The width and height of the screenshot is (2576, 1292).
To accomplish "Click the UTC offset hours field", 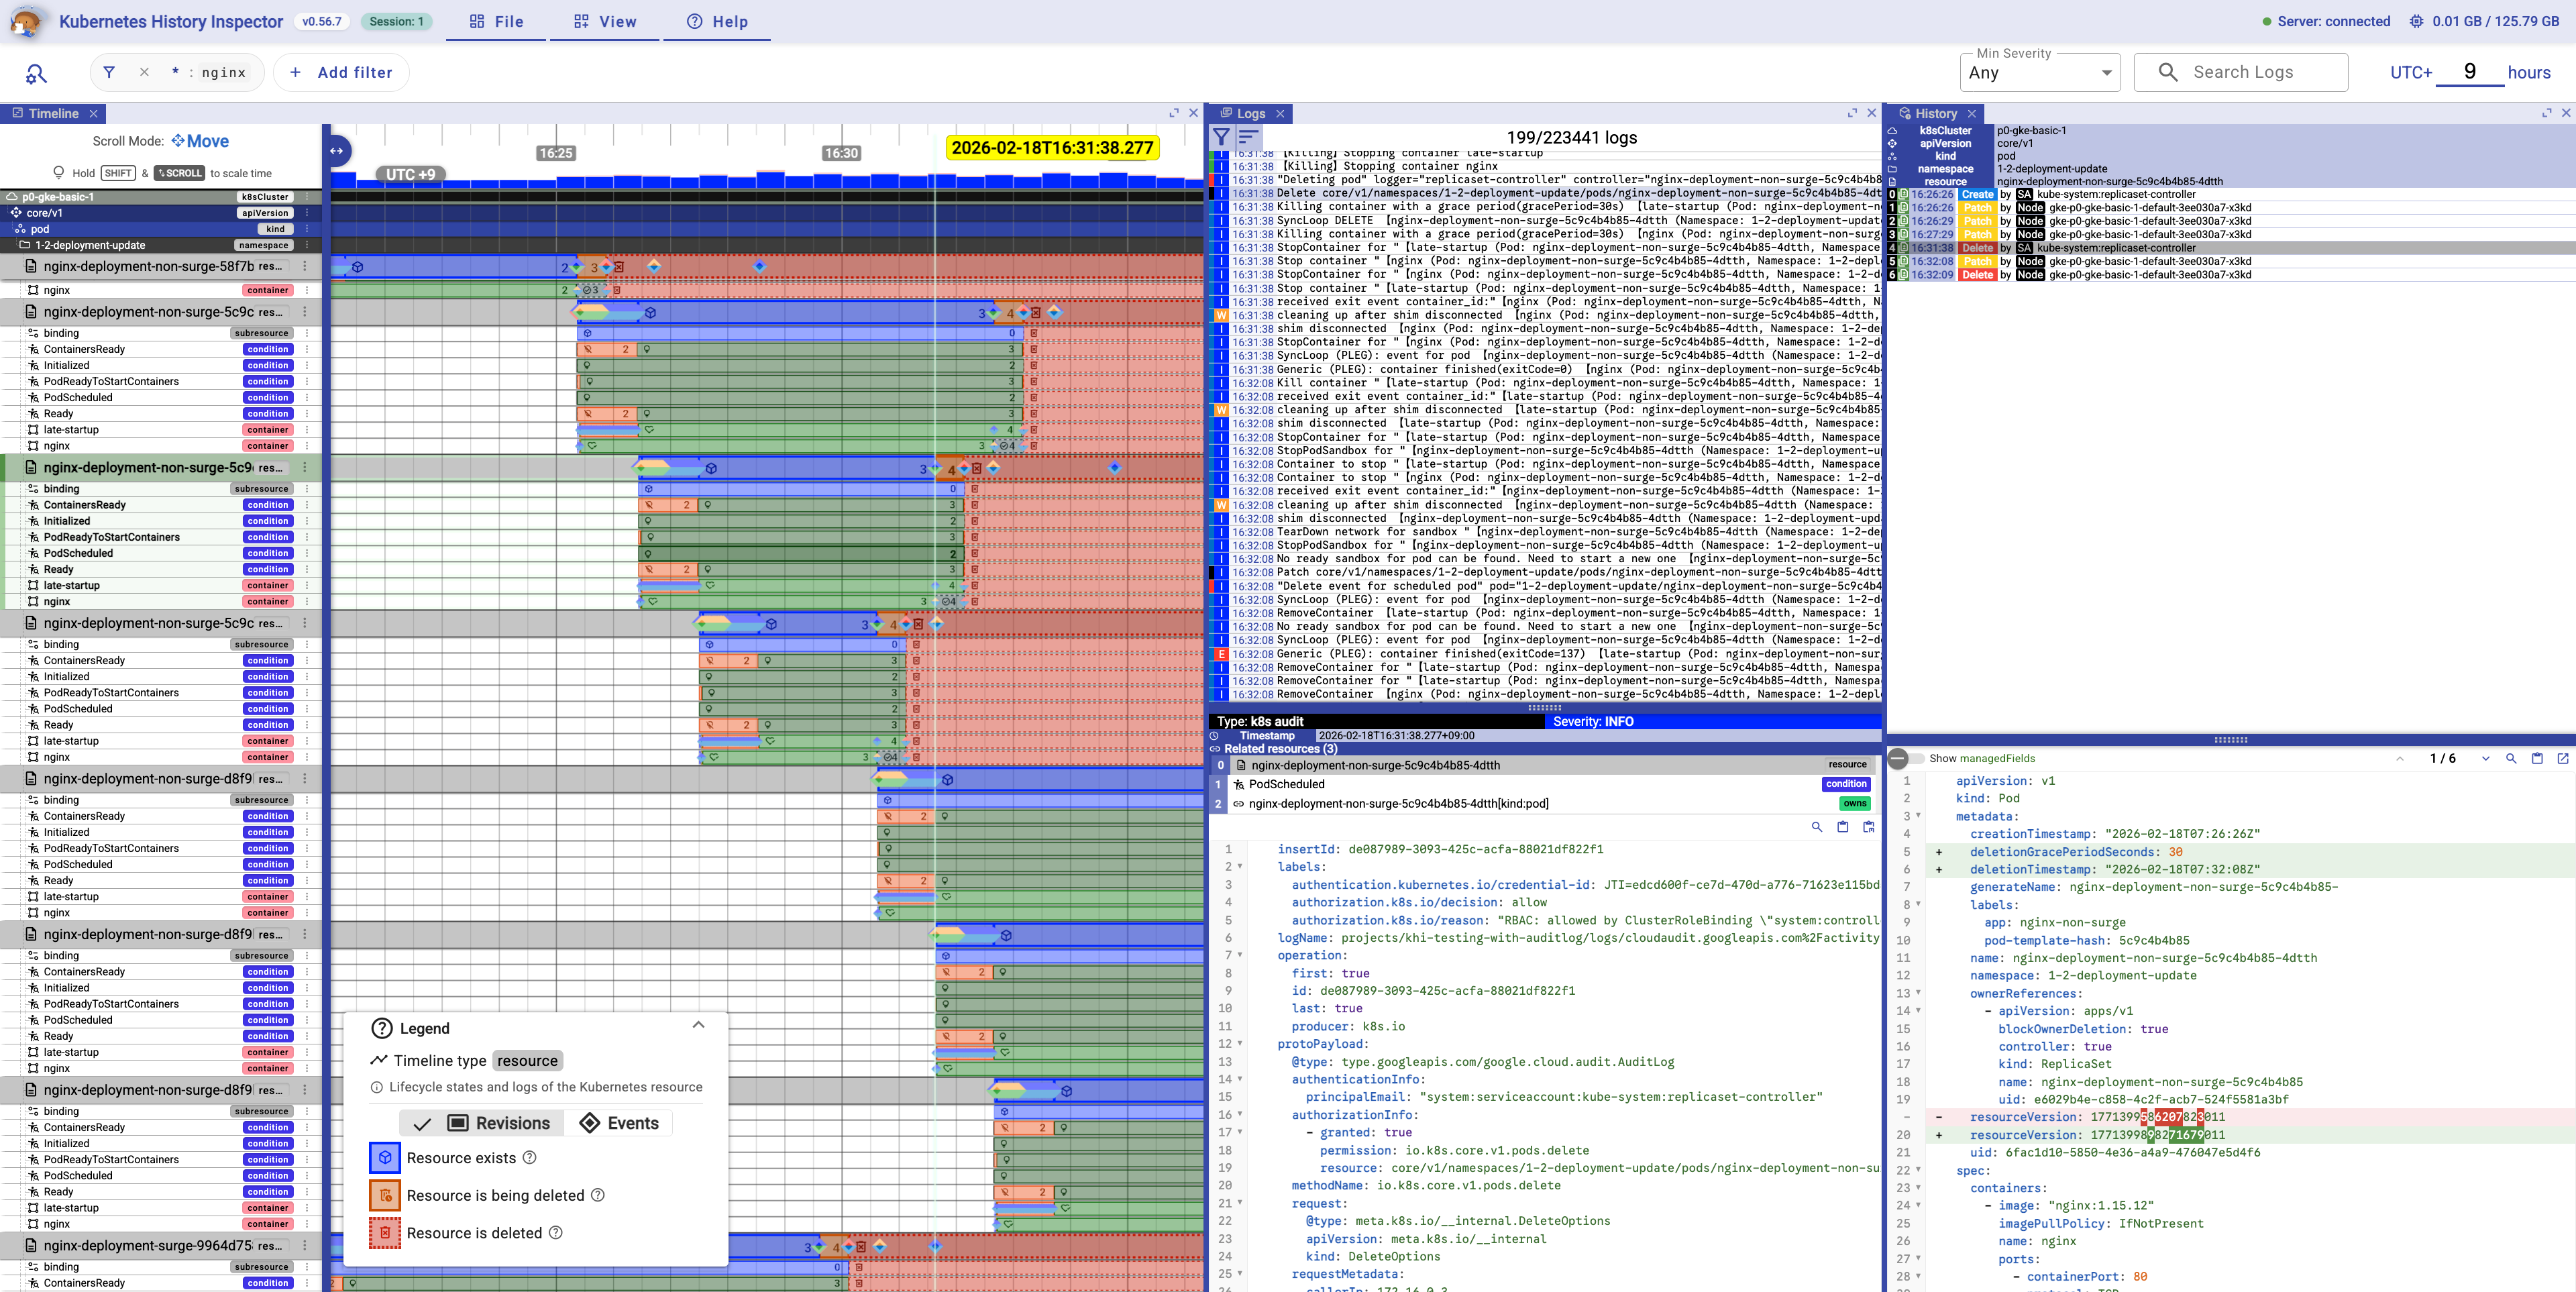I will pyautogui.click(x=2470, y=72).
